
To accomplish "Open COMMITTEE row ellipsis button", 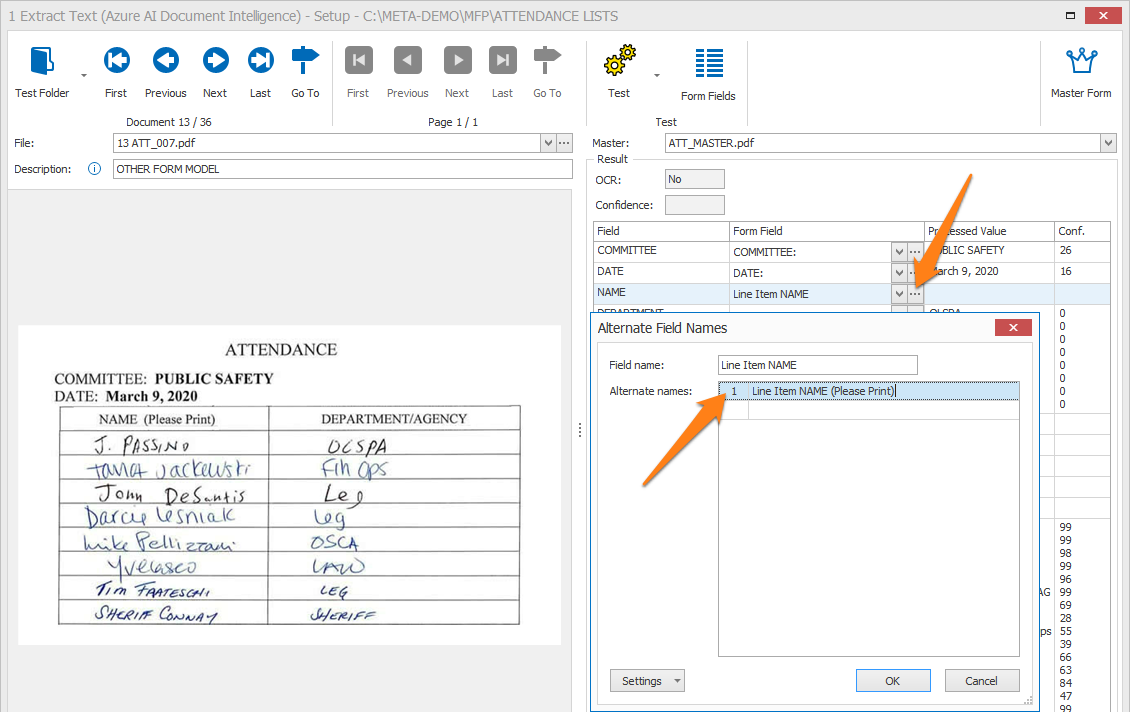I will (915, 252).
